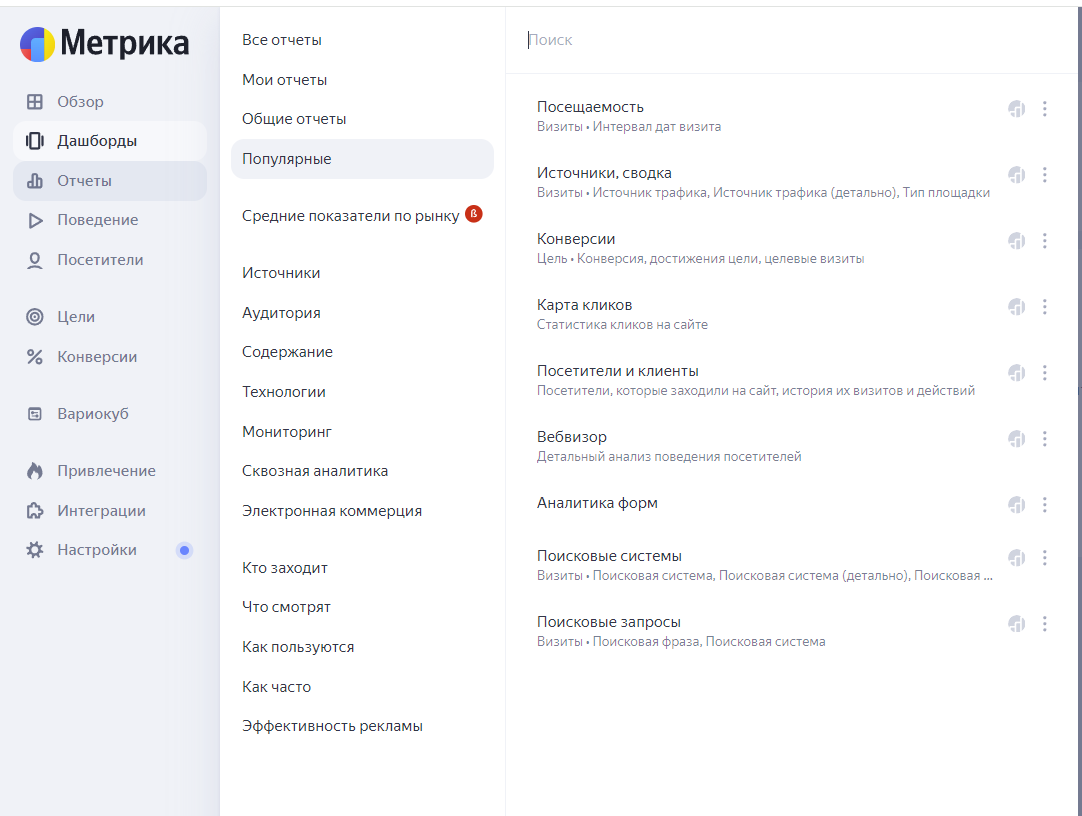The width and height of the screenshot is (1082, 816).
Task: Open more options for Поисковые запросы
Action: coord(1044,624)
